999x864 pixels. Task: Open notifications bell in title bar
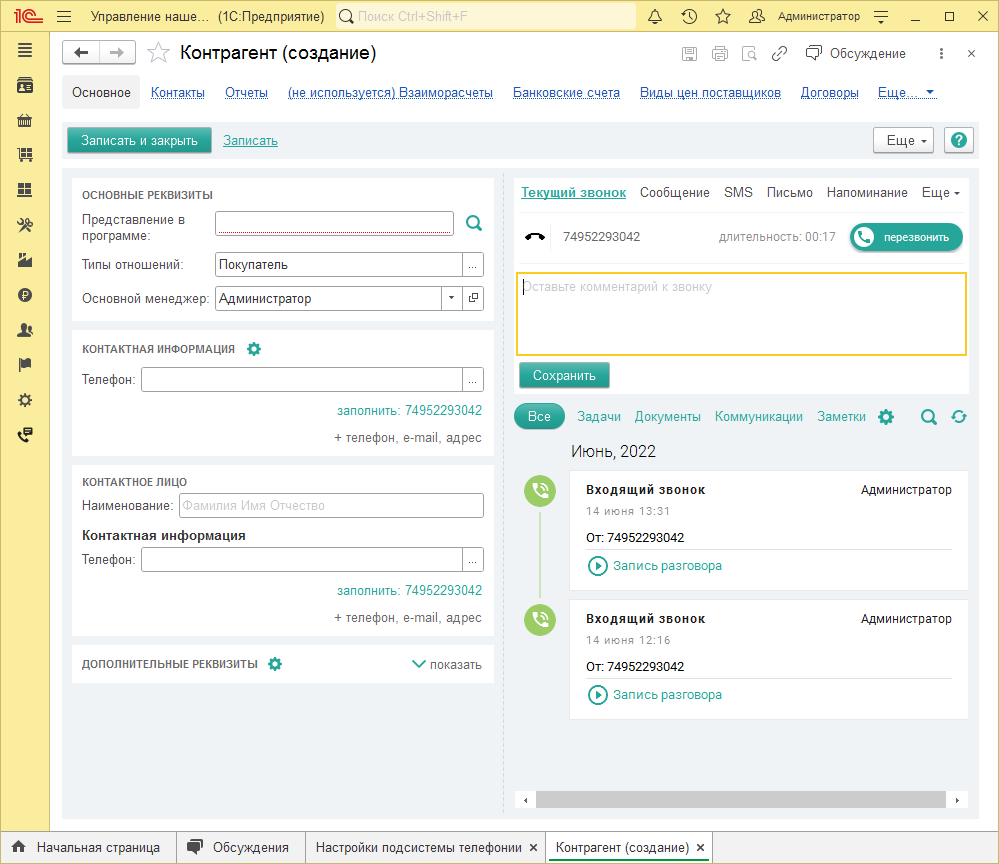click(655, 16)
